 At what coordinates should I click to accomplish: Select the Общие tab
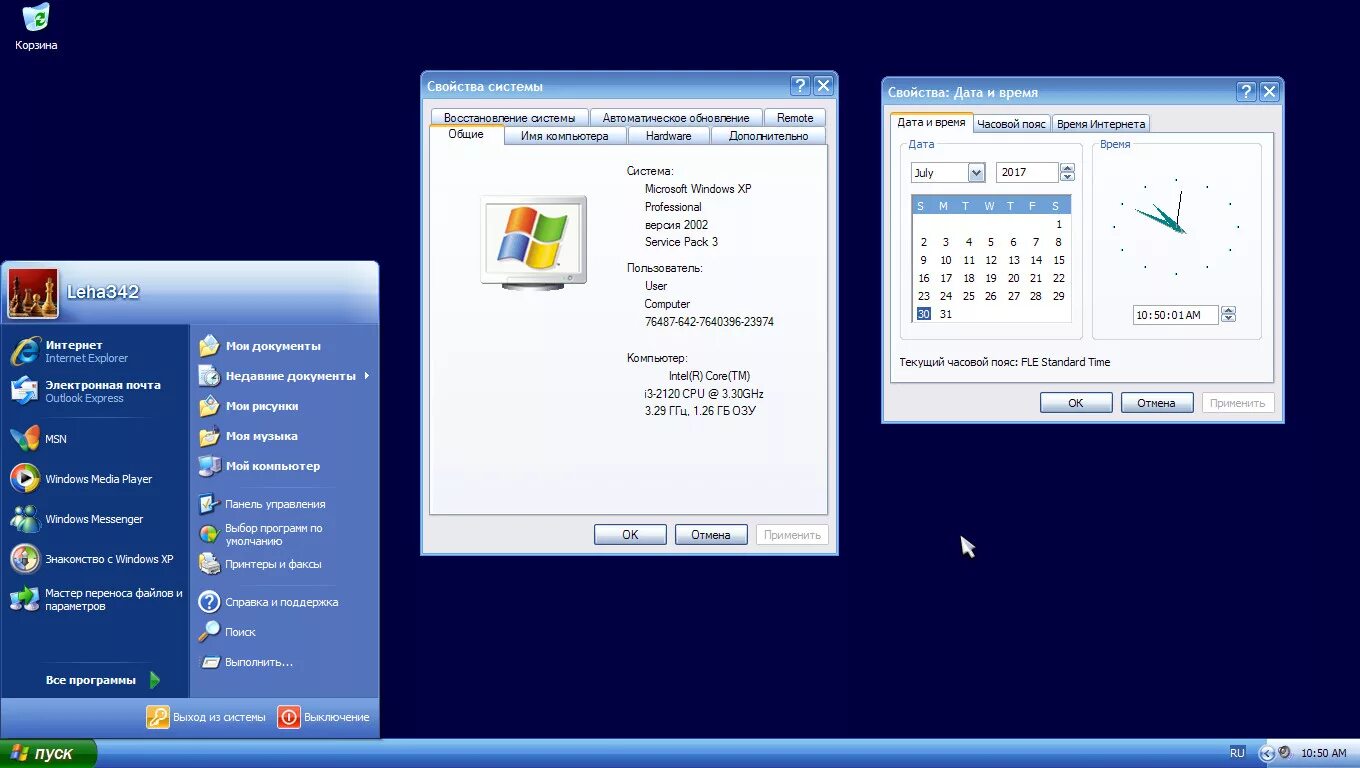click(x=466, y=134)
